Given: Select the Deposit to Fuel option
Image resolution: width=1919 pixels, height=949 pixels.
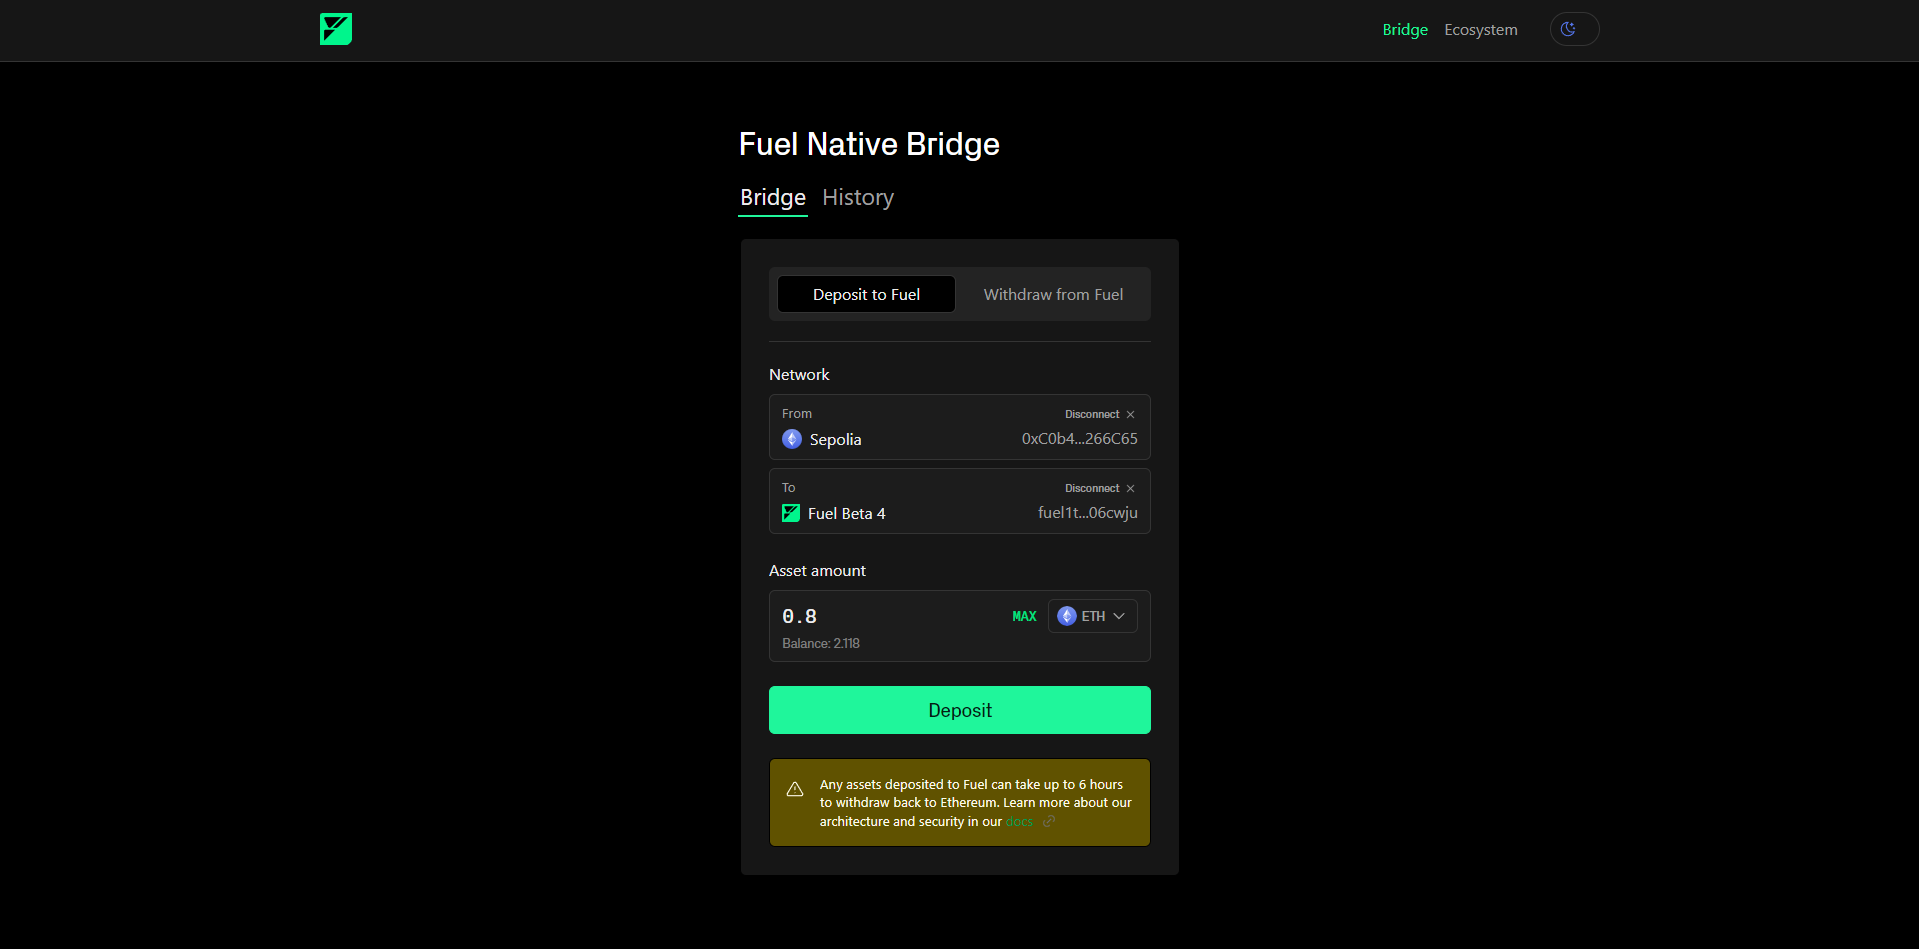Looking at the screenshot, I should pos(866,294).
